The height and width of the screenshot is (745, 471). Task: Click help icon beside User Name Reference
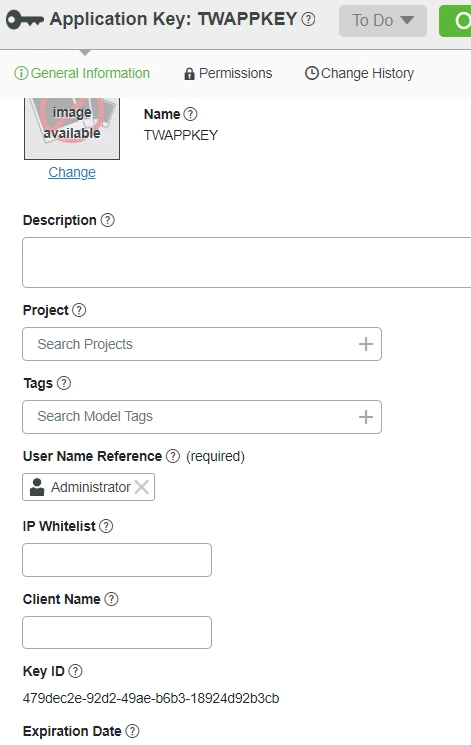coord(173,456)
